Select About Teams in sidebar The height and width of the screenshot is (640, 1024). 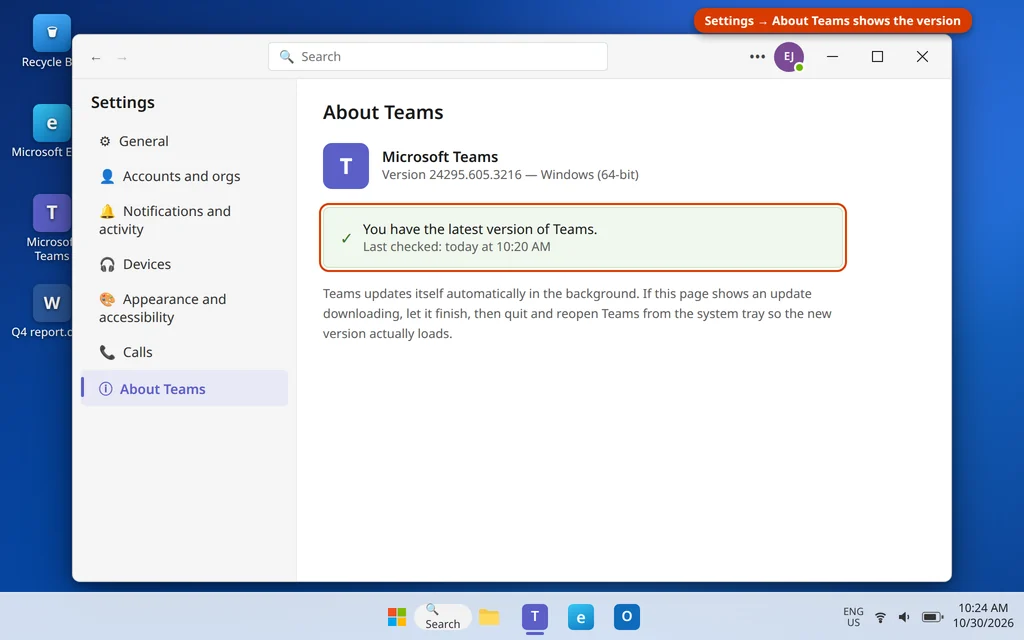coord(184,389)
